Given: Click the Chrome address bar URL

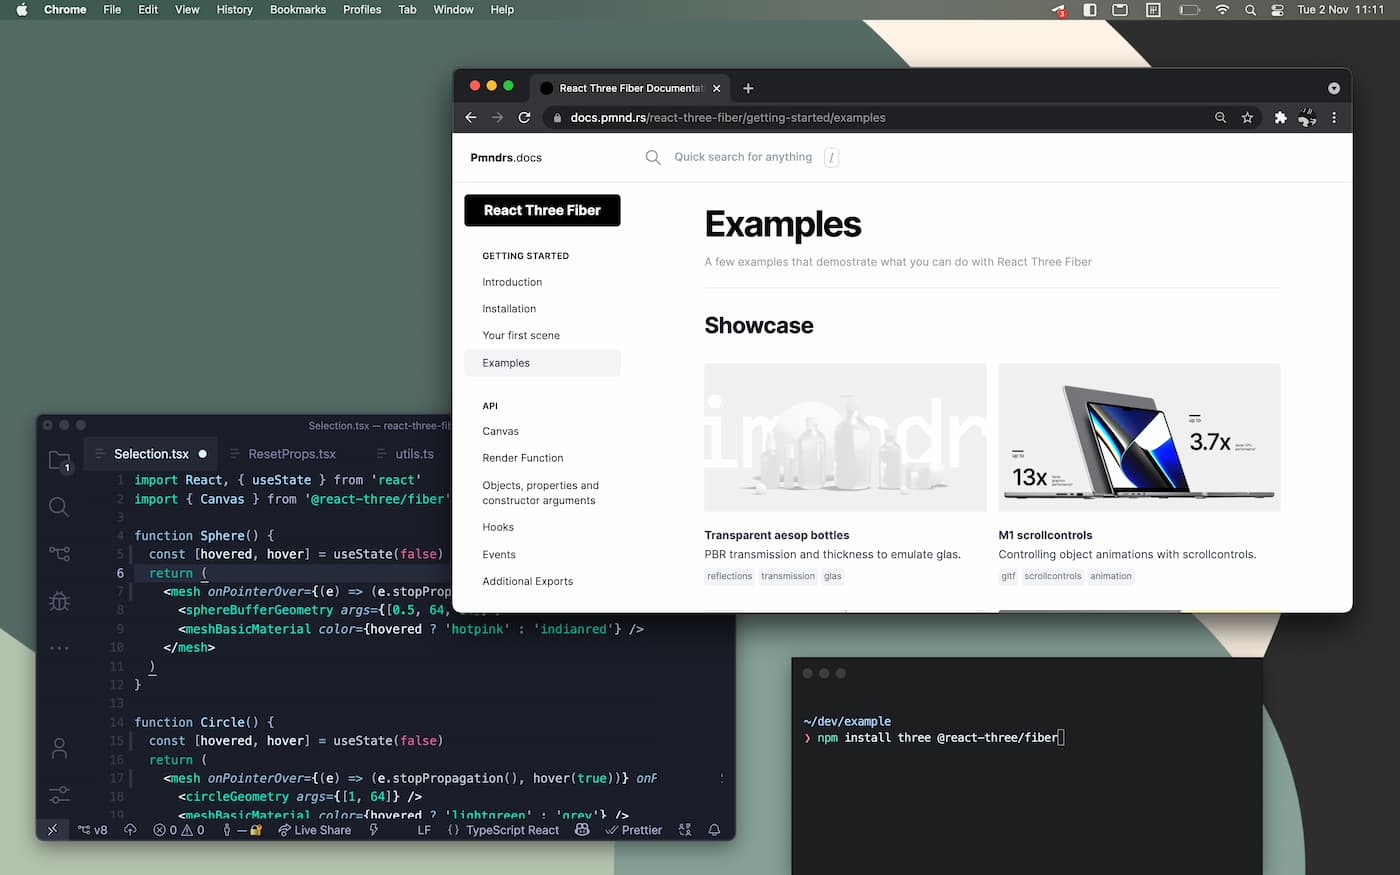Looking at the screenshot, I should tap(728, 117).
